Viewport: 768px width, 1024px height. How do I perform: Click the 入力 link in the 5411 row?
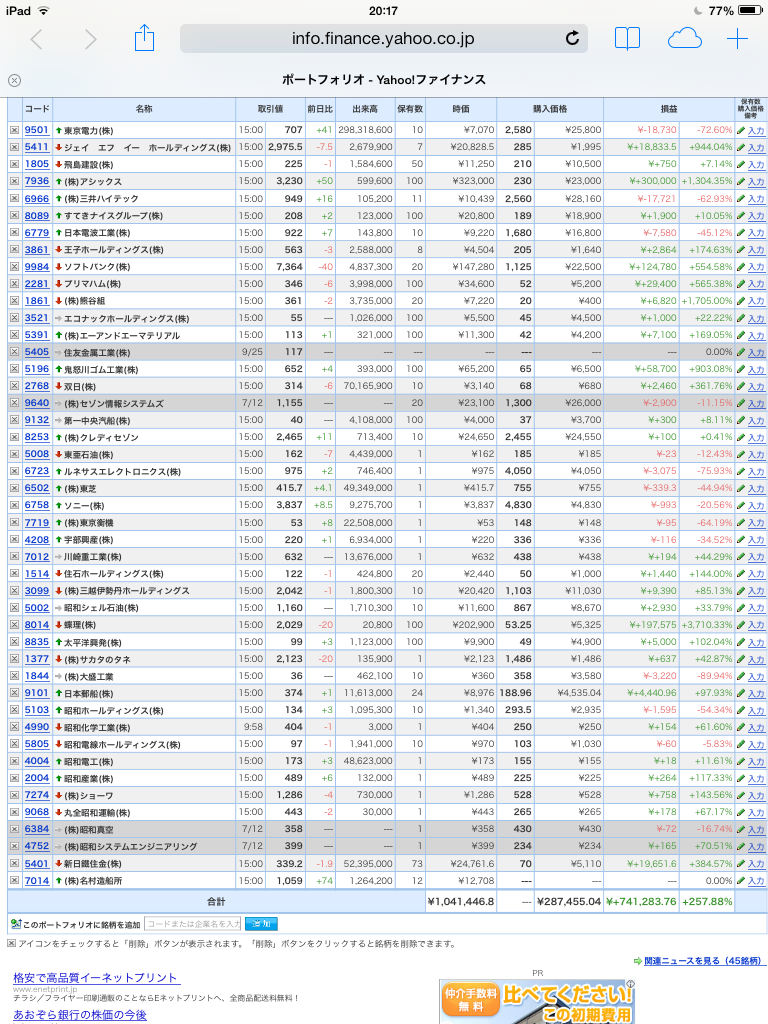coord(756,148)
